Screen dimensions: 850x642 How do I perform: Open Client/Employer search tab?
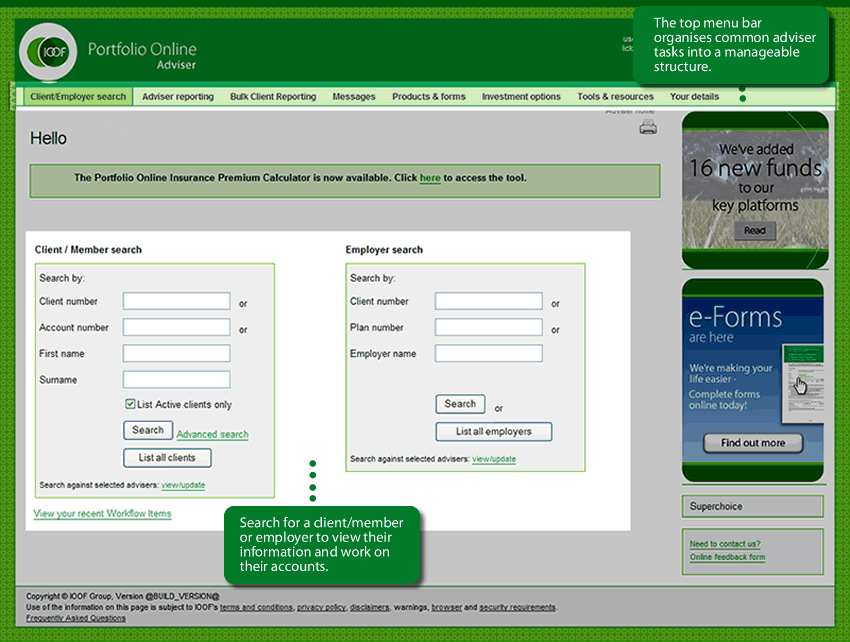coord(78,97)
